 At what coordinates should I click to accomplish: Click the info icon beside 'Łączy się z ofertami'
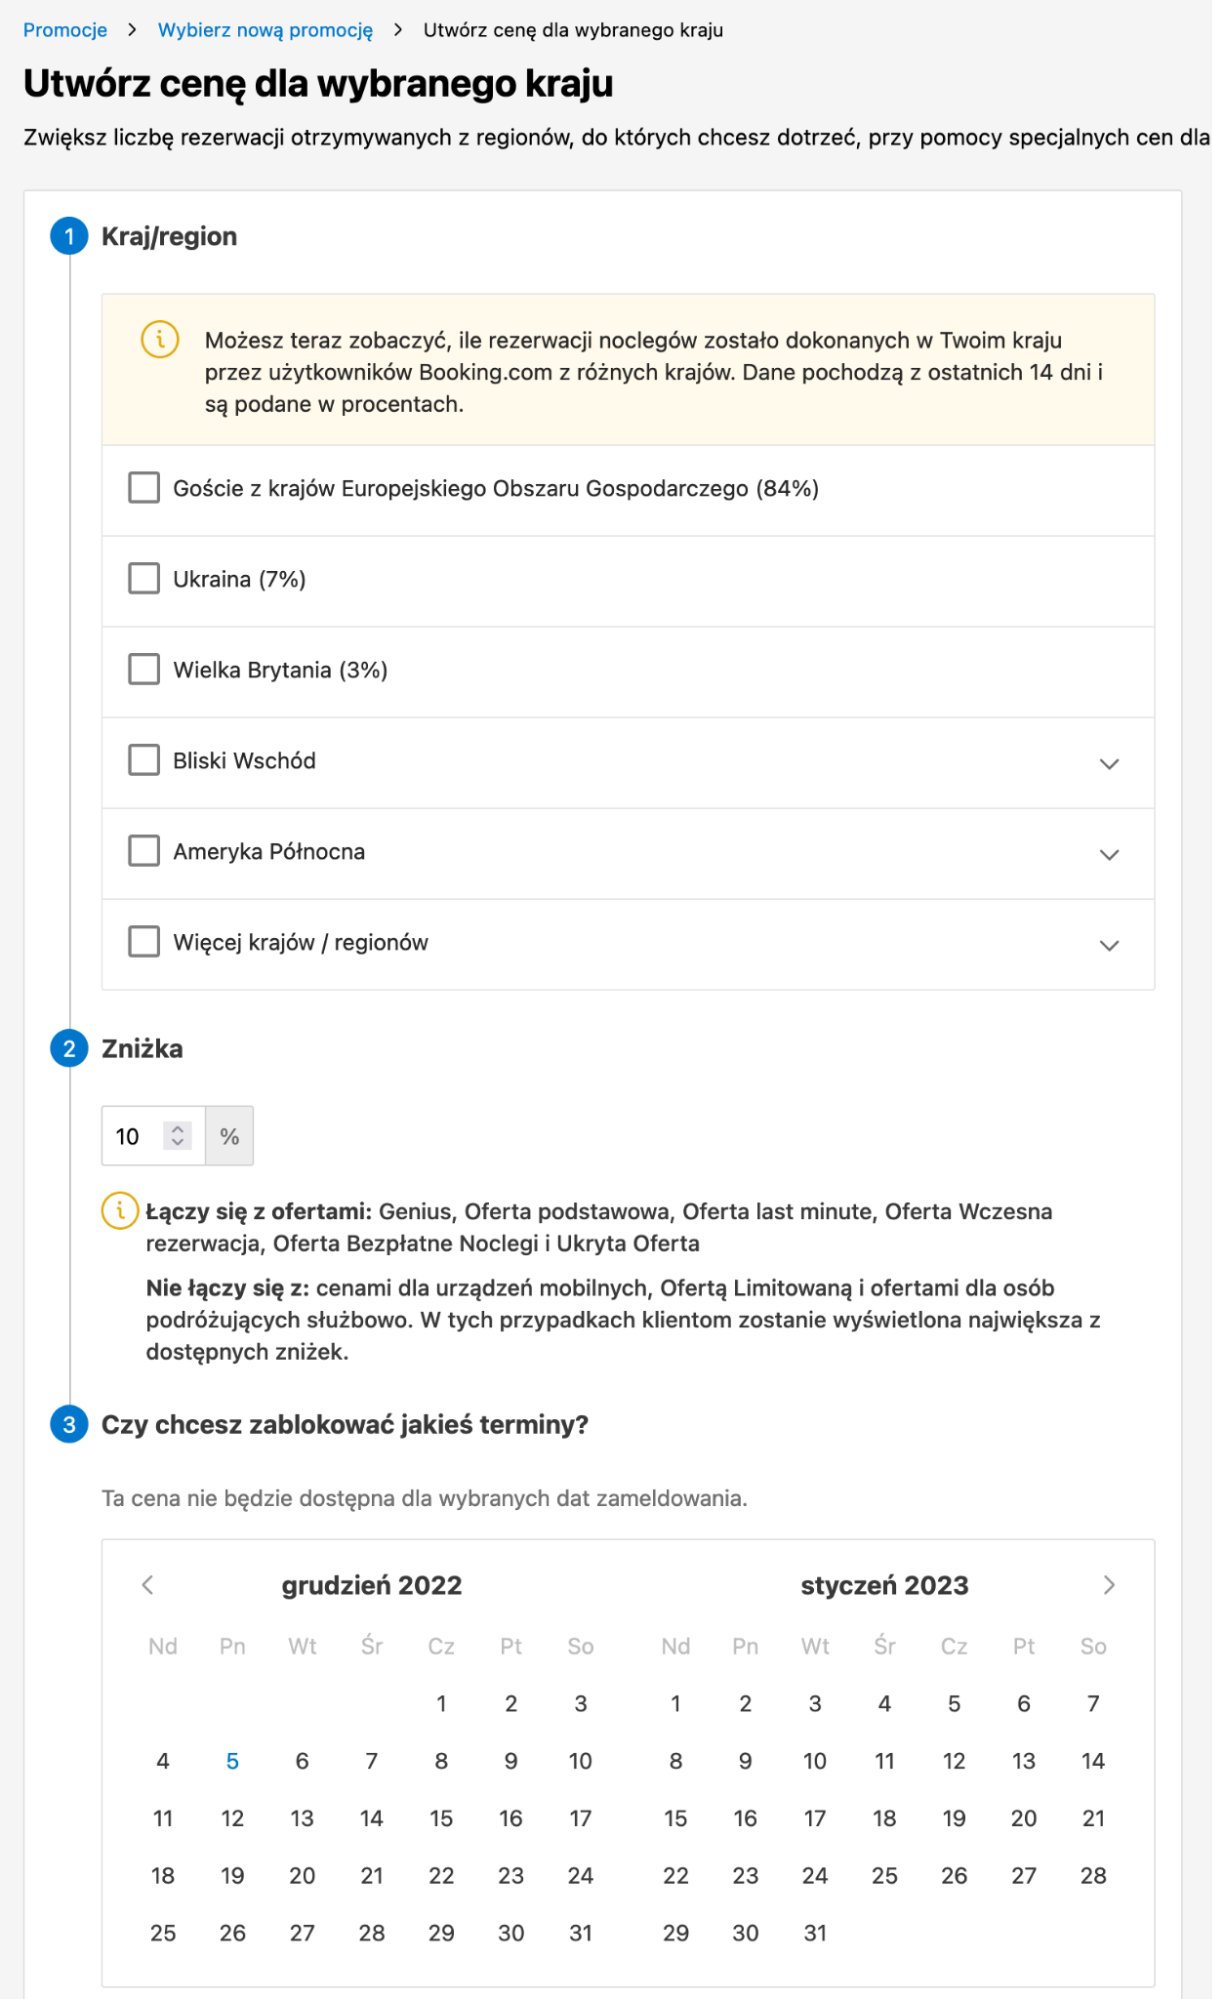tap(119, 1211)
